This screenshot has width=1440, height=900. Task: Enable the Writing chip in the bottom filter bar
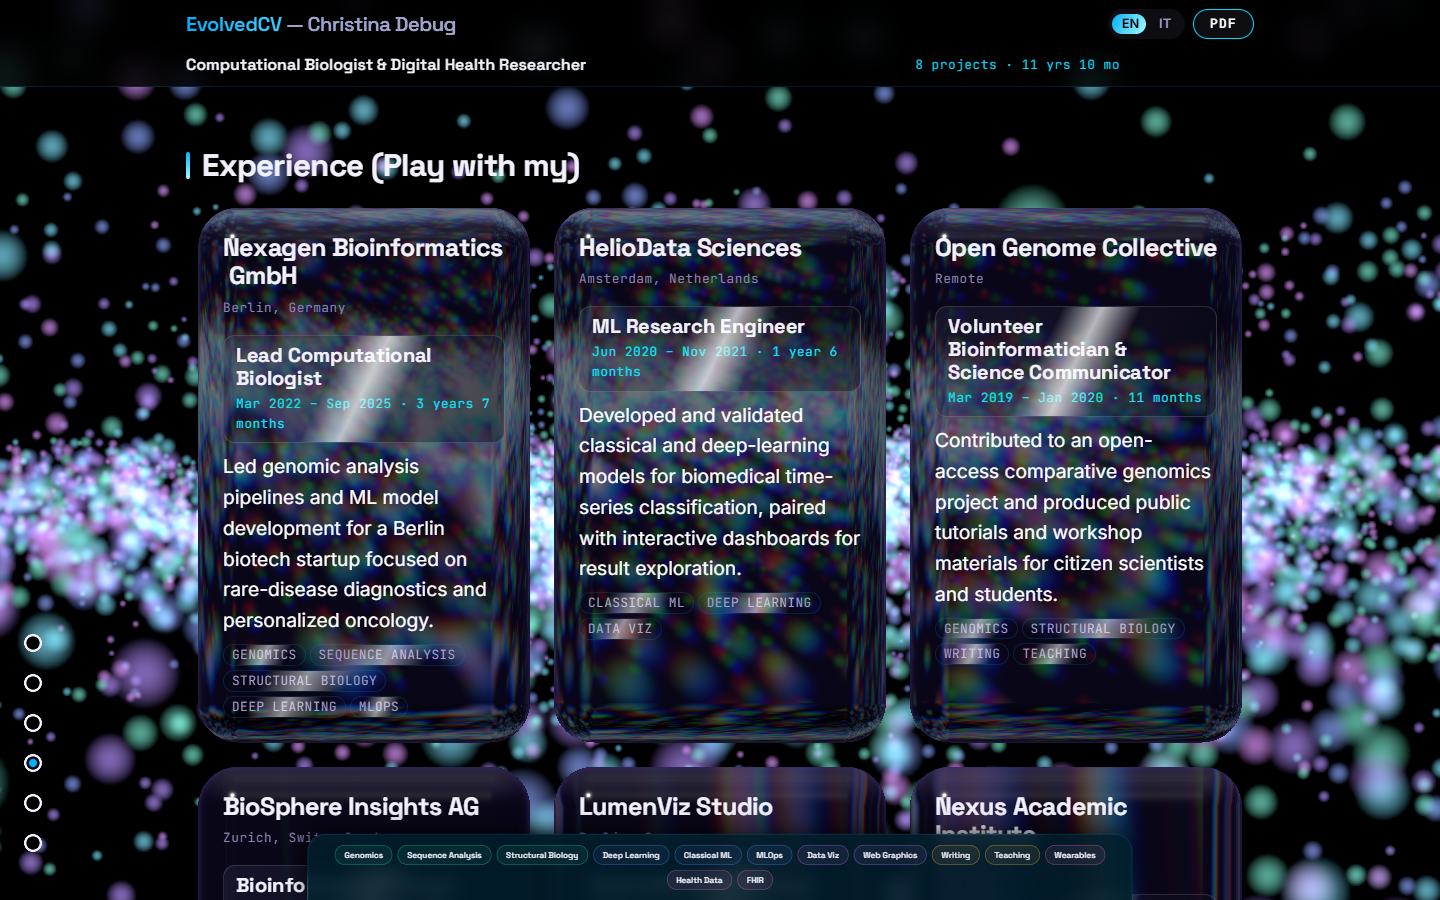[956, 855]
